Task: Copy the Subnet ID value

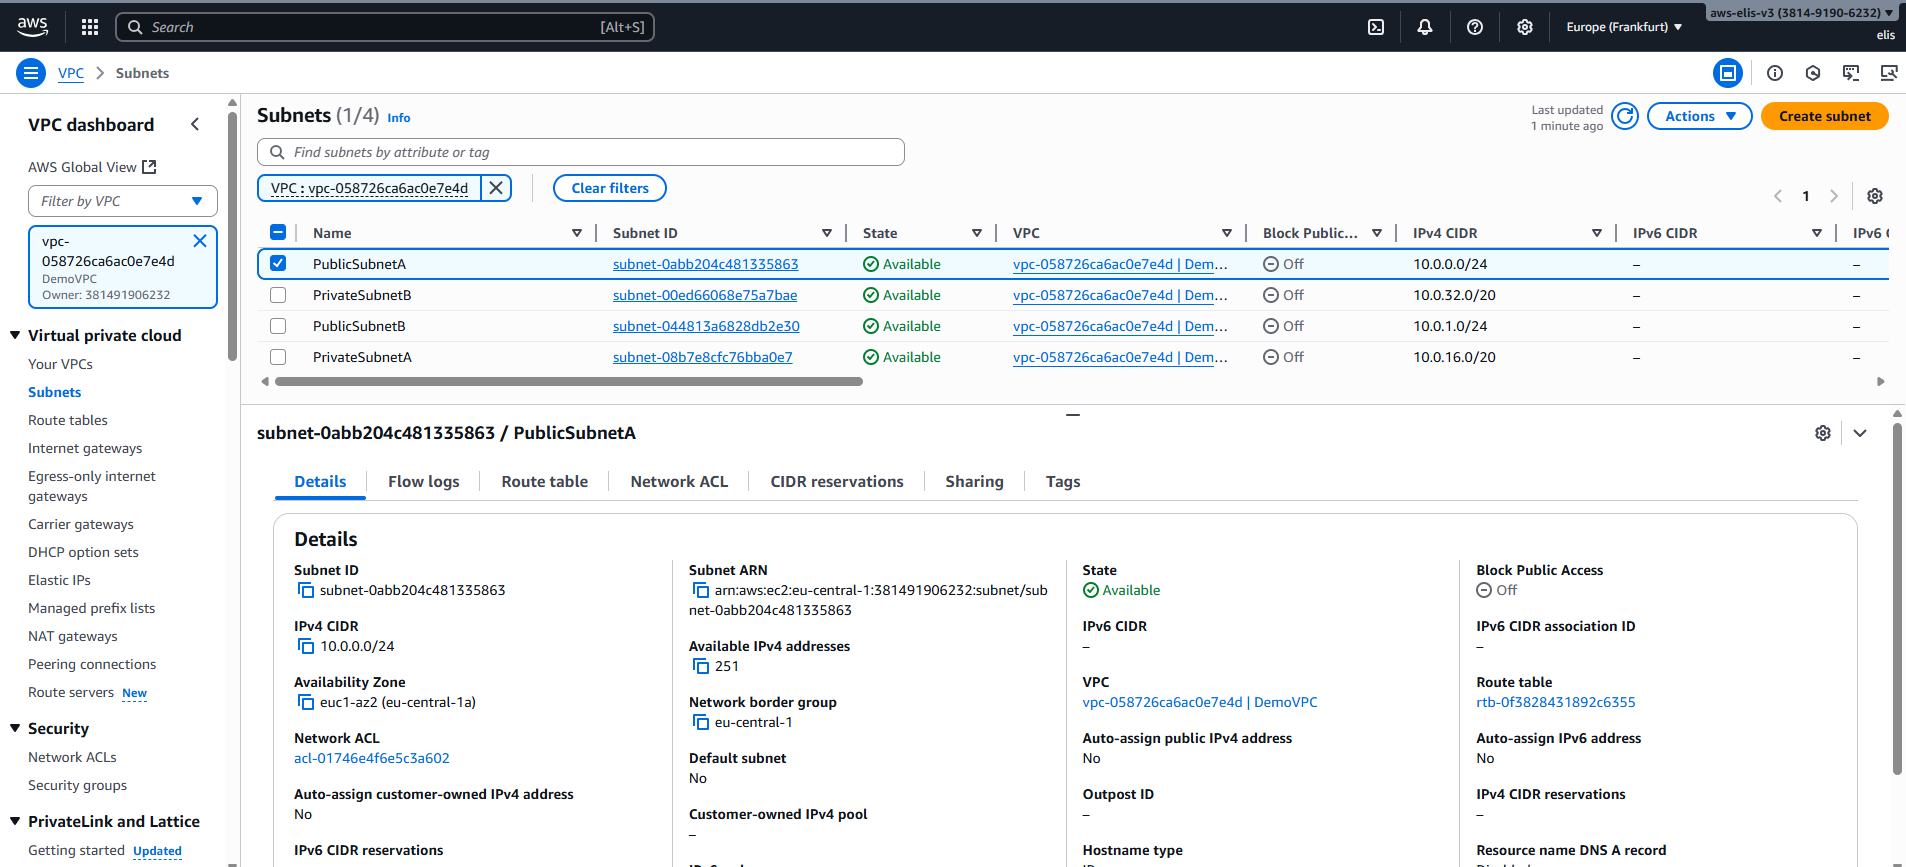Action: 306,590
